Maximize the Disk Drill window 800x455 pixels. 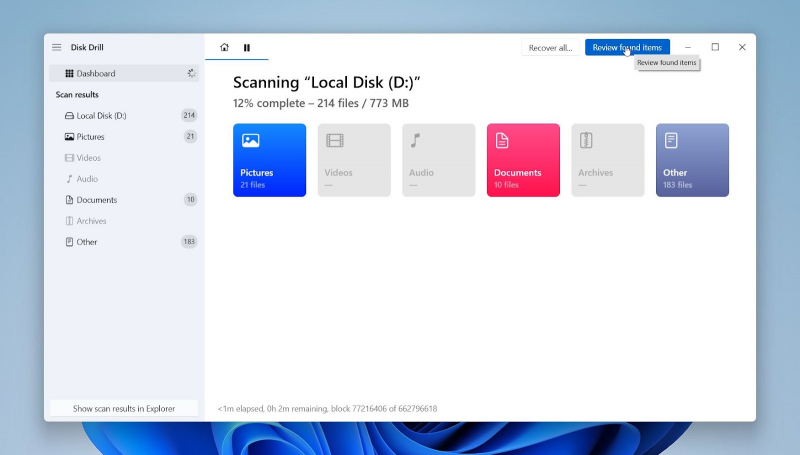point(715,47)
